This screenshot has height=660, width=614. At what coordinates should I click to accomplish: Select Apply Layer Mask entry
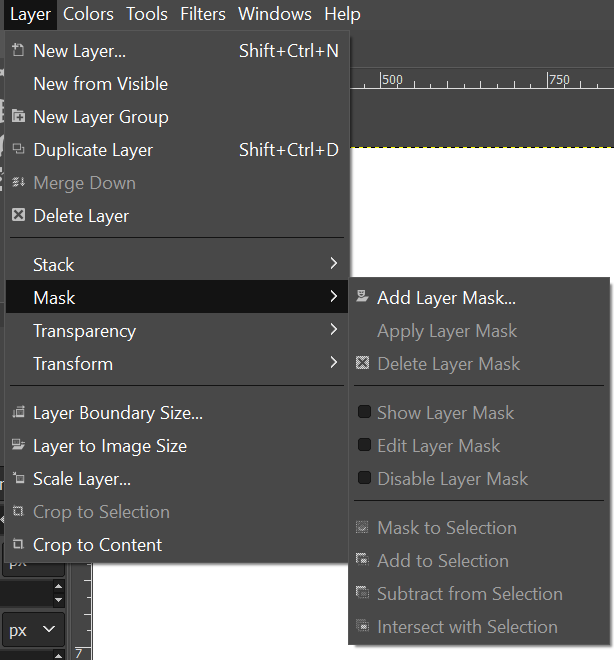pyautogui.click(x=479, y=331)
